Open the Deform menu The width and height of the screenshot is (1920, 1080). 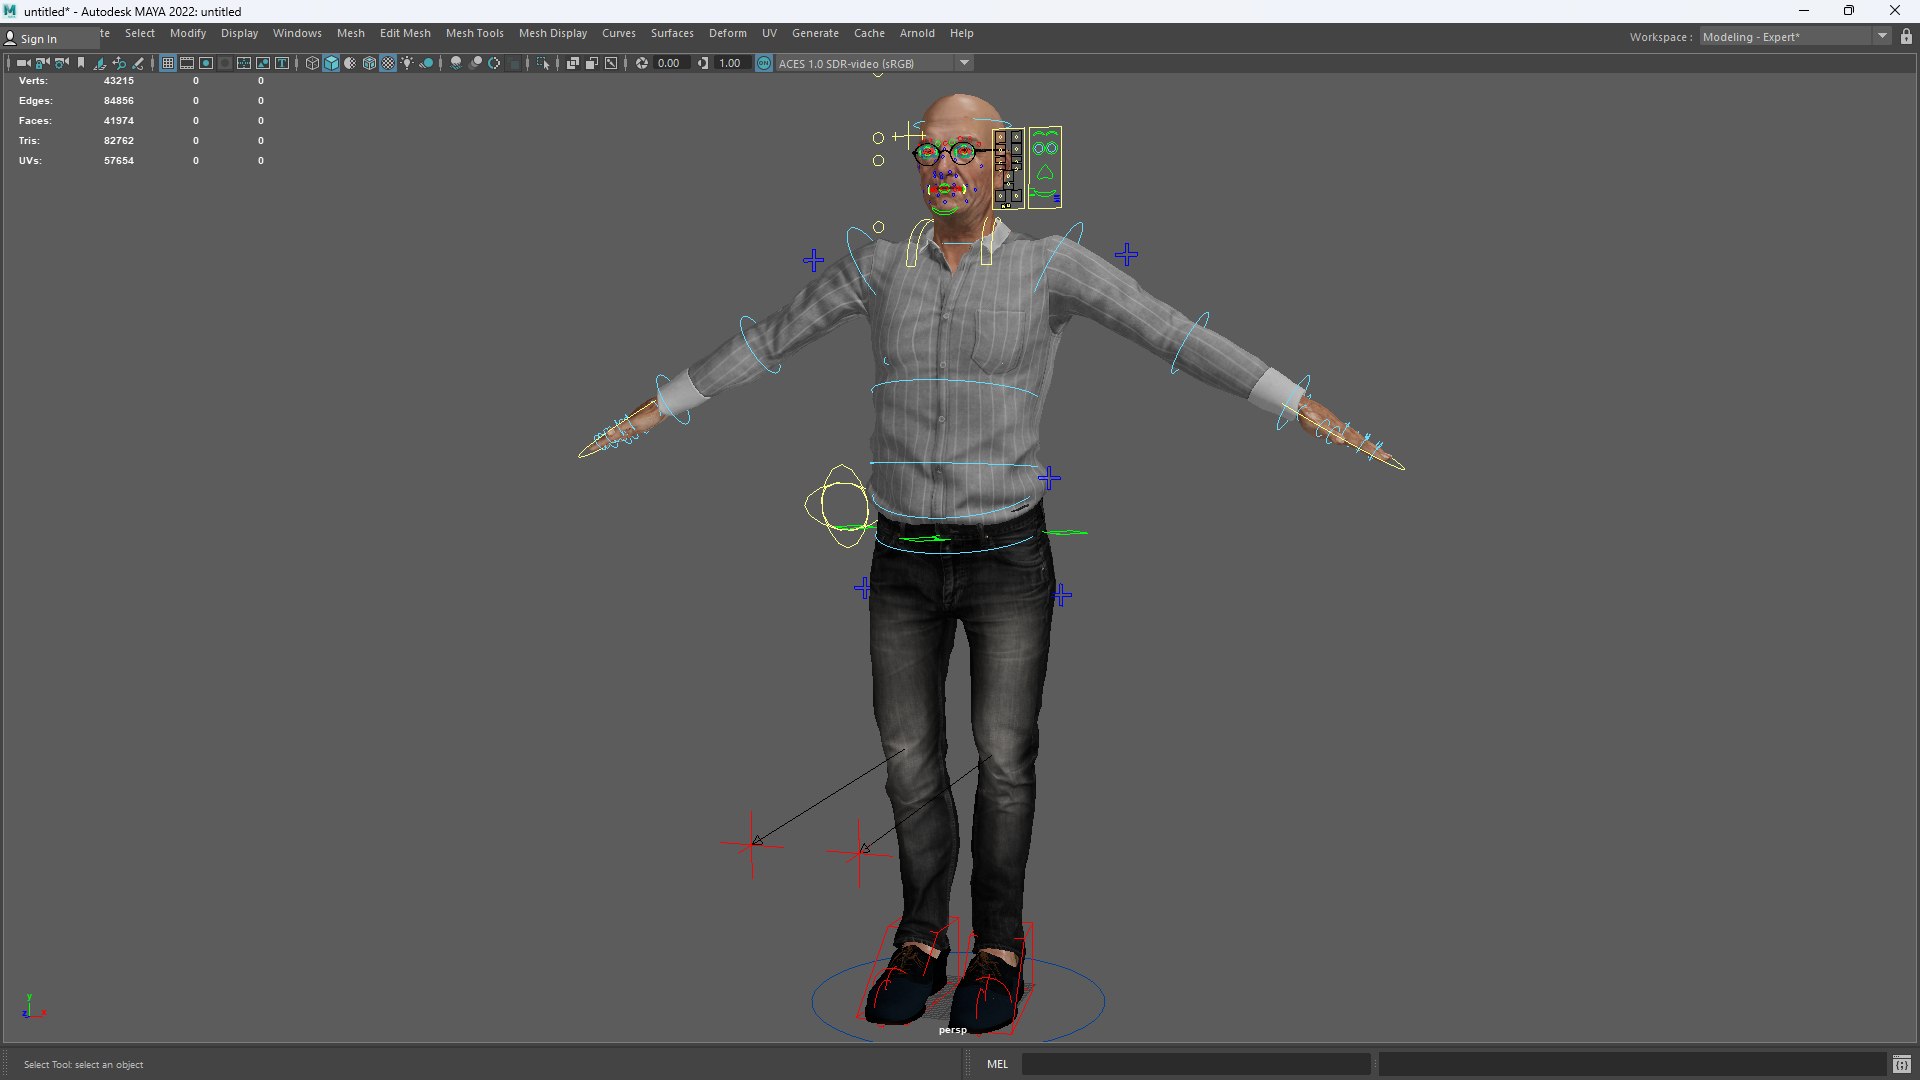pyautogui.click(x=727, y=33)
